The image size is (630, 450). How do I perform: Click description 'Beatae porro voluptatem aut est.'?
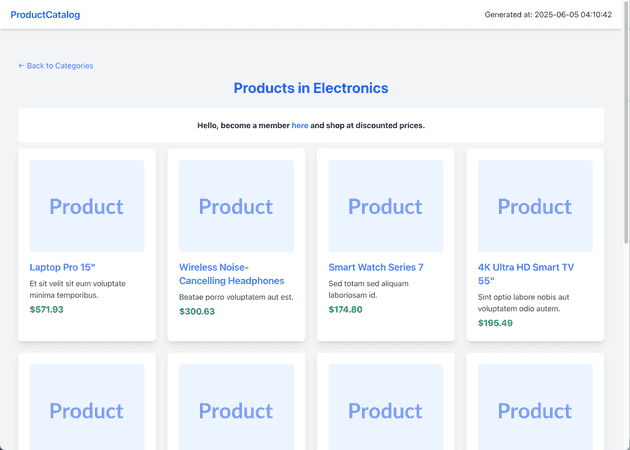click(x=236, y=297)
